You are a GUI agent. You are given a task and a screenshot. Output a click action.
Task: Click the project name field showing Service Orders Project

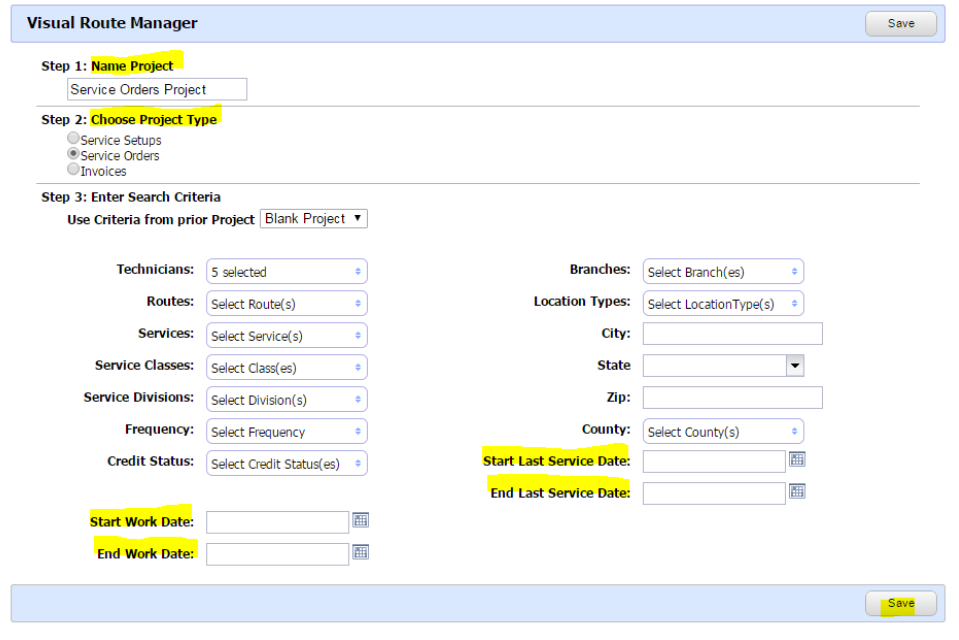pos(156,89)
